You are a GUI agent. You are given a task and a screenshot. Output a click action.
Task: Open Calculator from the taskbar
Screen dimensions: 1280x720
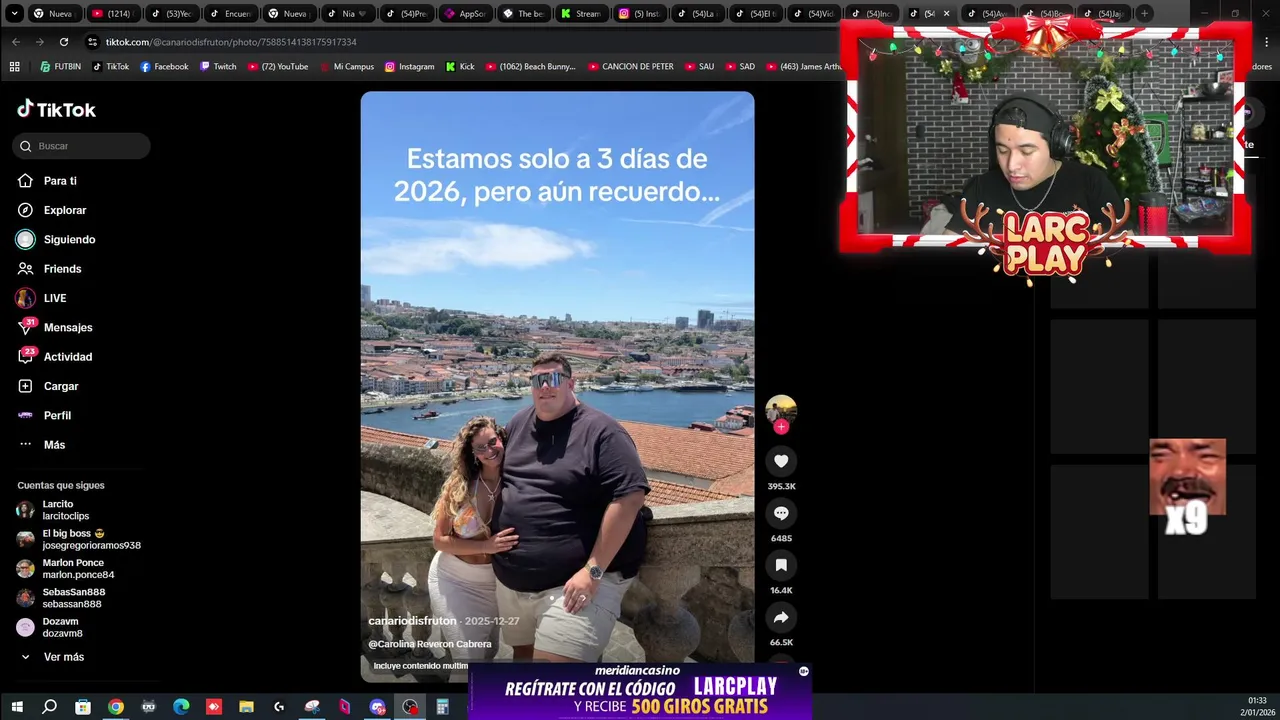point(442,707)
